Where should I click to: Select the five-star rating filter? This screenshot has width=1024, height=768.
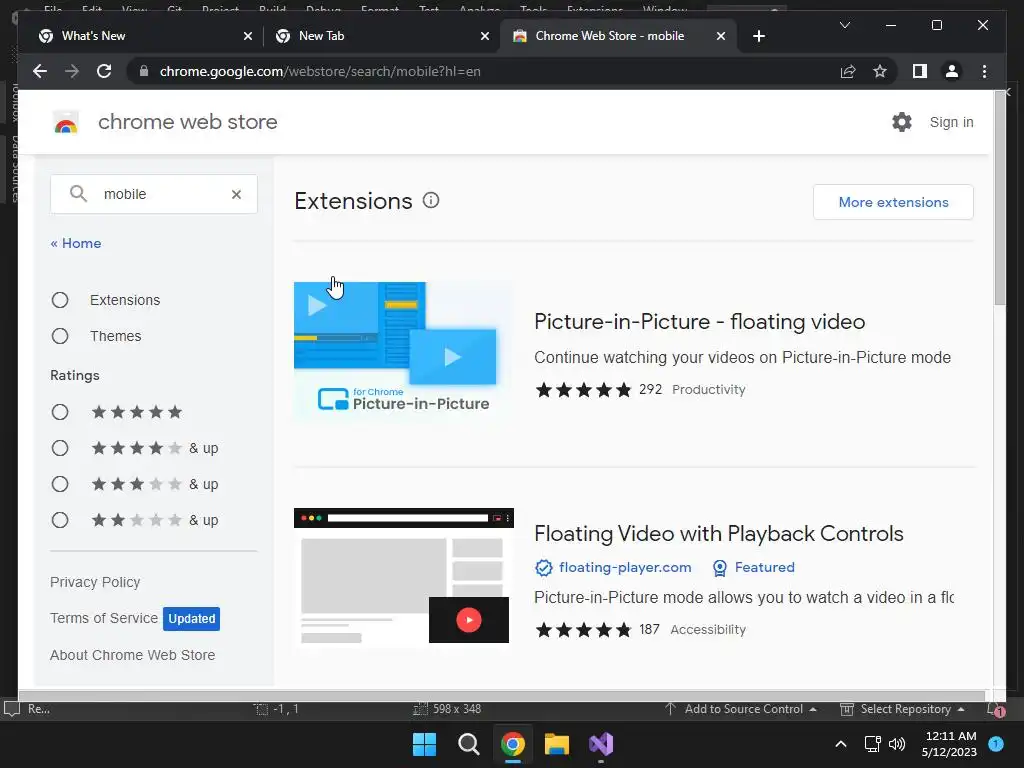[x=60, y=412]
